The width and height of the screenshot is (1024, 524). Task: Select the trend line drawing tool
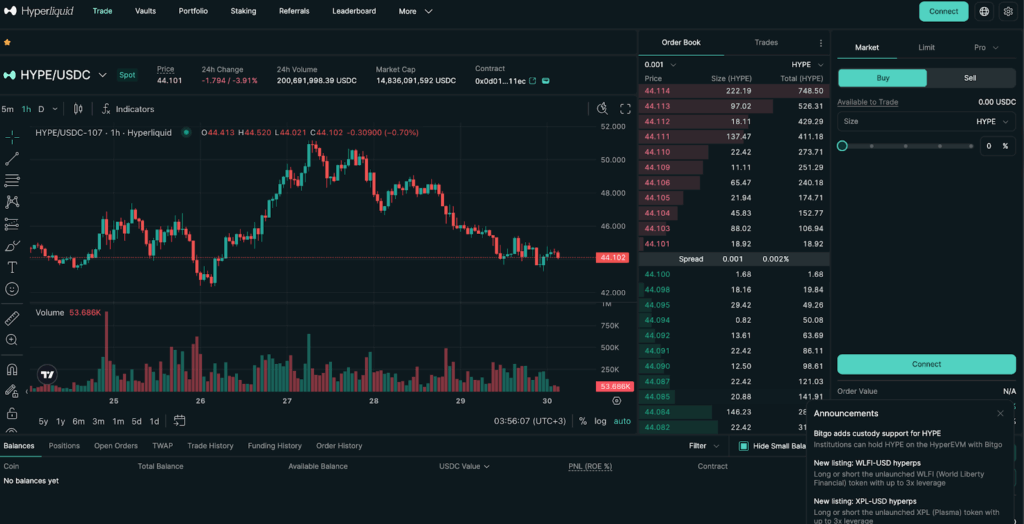12,158
